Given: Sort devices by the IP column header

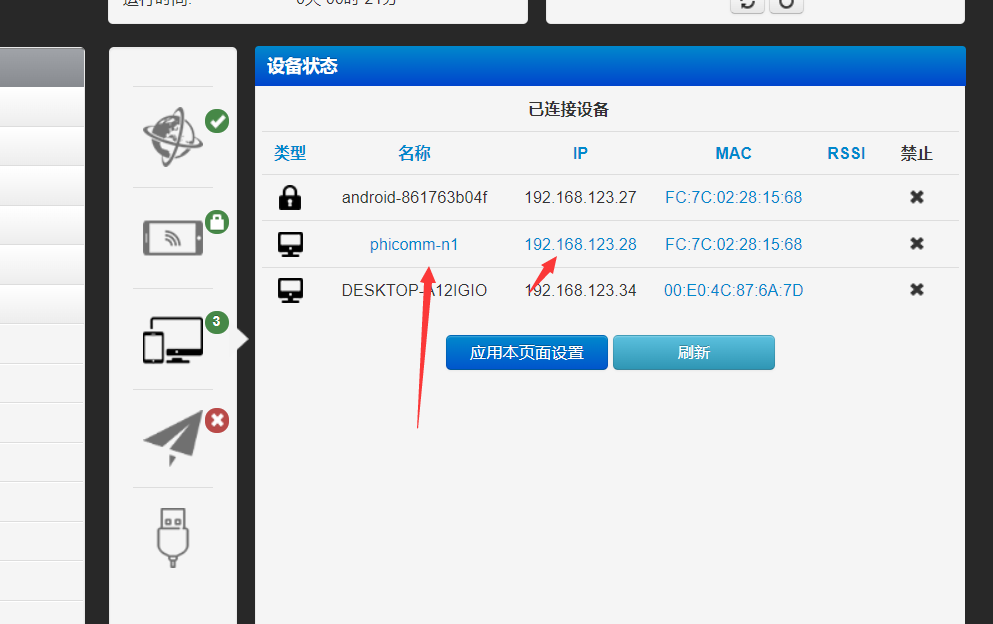Looking at the screenshot, I should [x=580, y=154].
